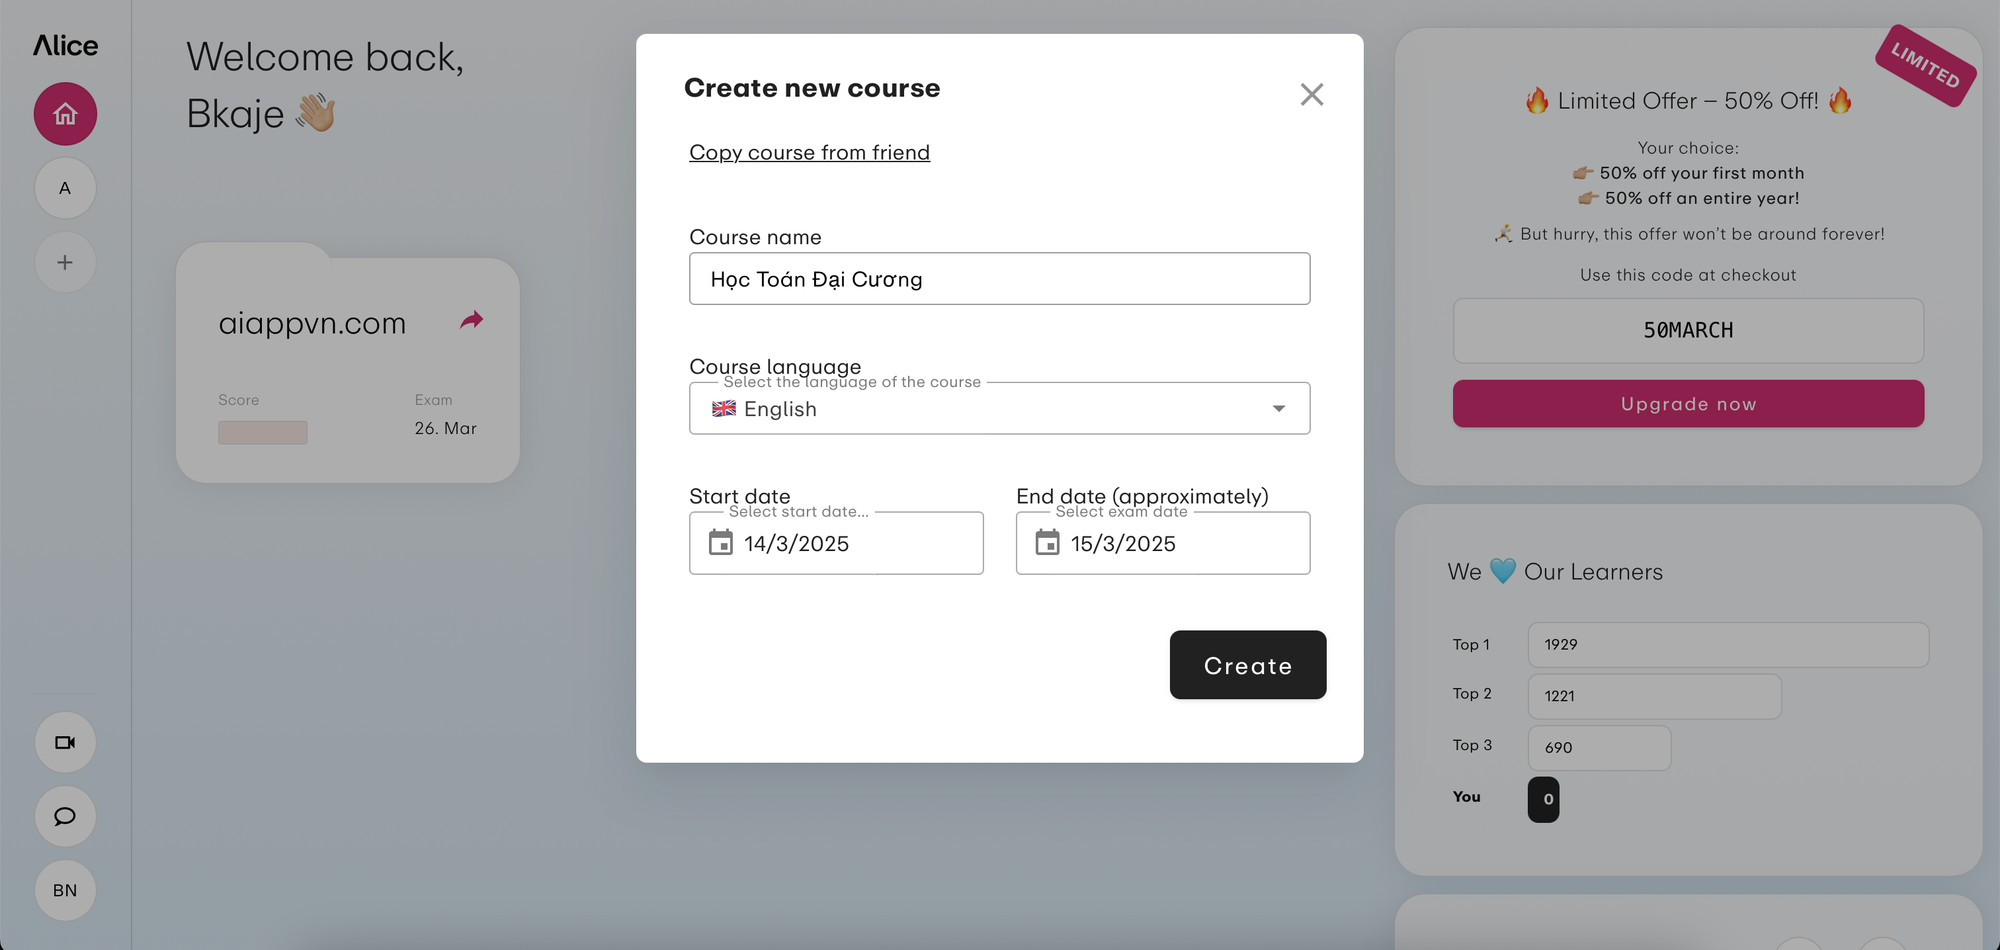Open the BN profile avatar
Image resolution: width=2000 pixels, height=950 pixels.
click(65, 890)
